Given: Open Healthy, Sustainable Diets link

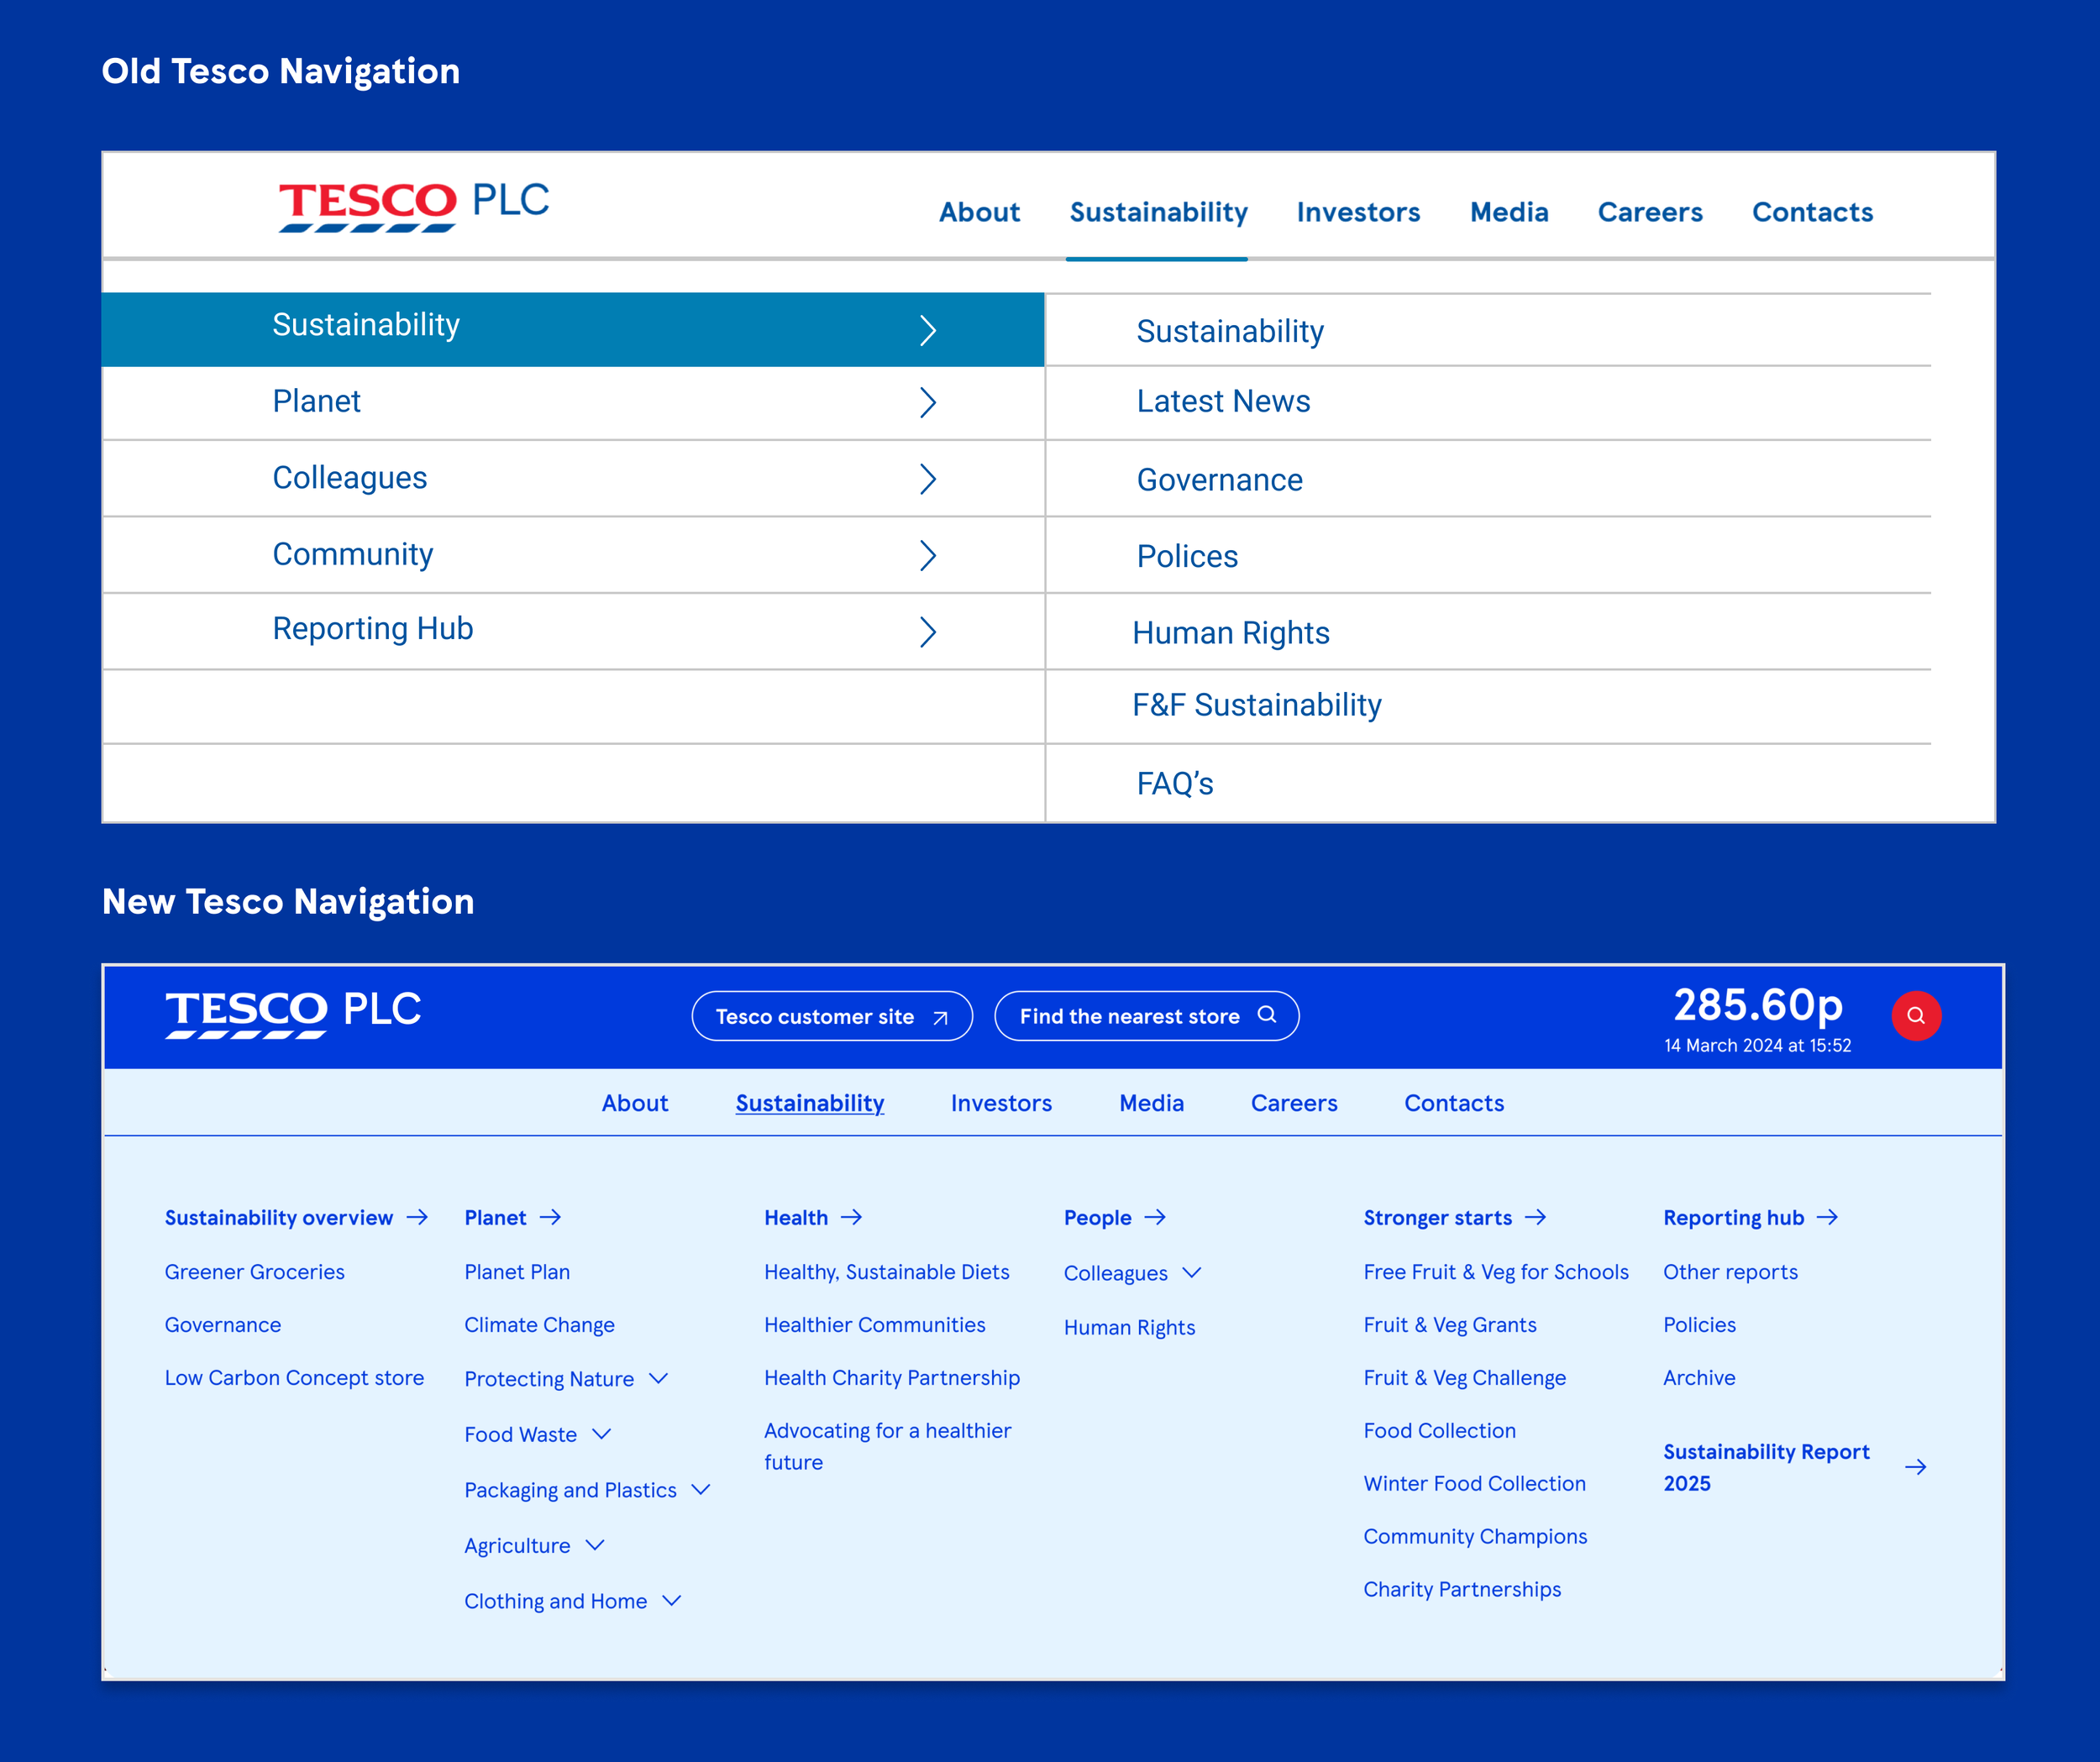Looking at the screenshot, I should (887, 1272).
